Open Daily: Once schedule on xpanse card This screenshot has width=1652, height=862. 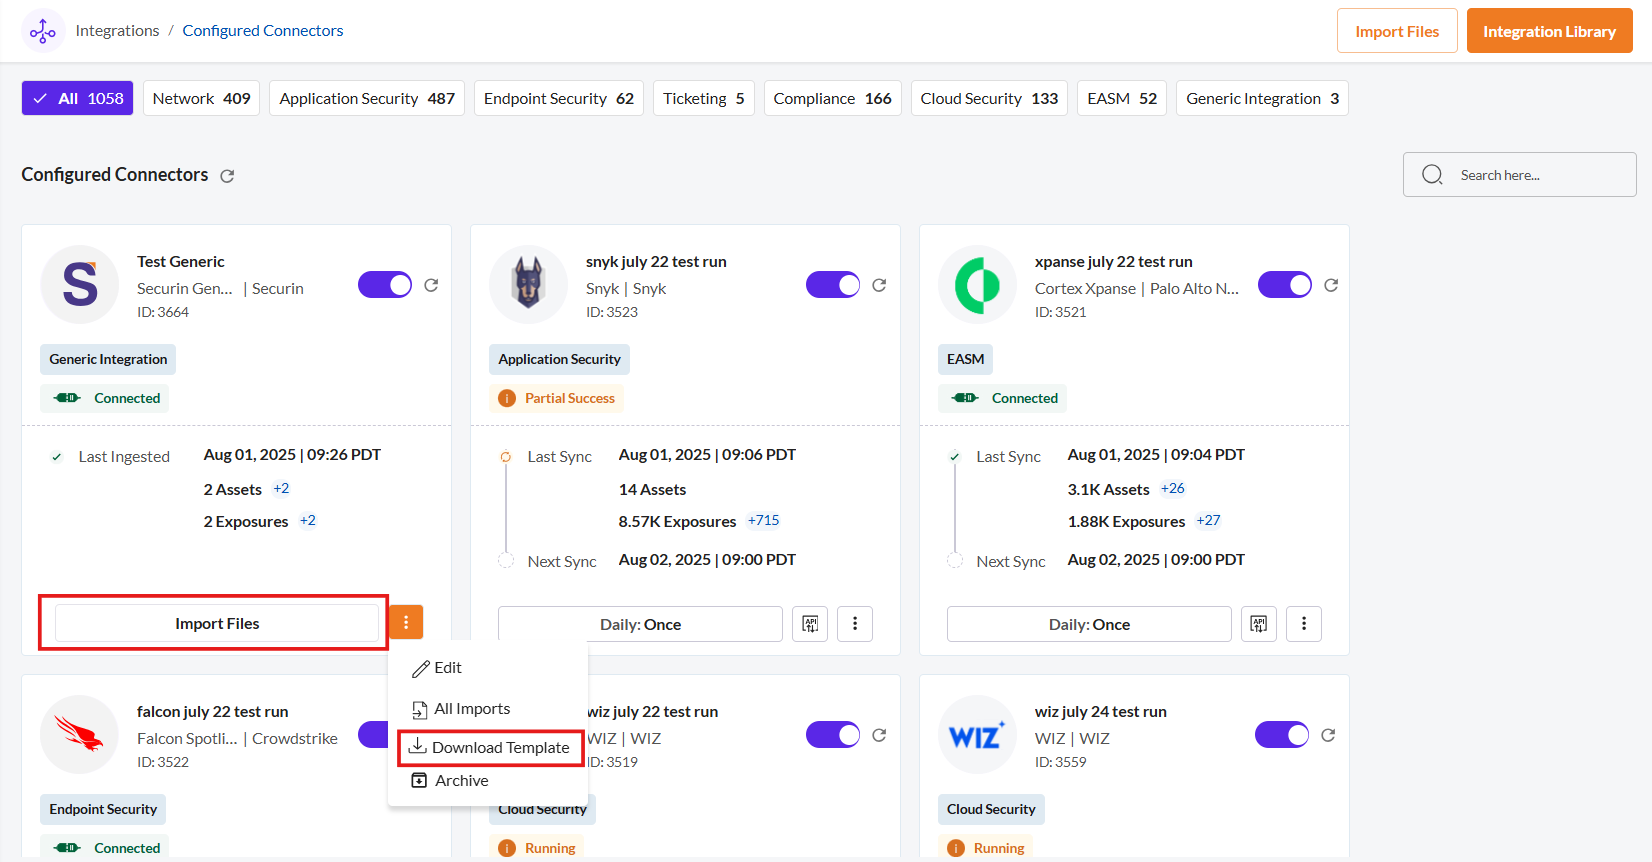(1089, 624)
